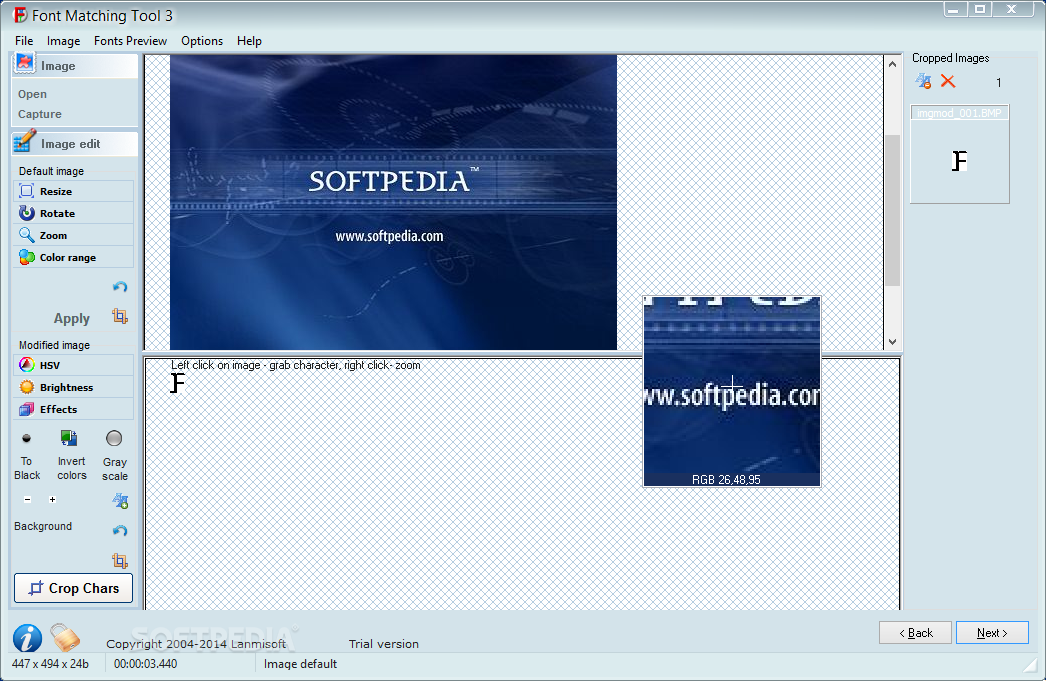Open the Fonts Preview menu
The height and width of the screenshot is (681, 1046).
[x=130, y=41]
